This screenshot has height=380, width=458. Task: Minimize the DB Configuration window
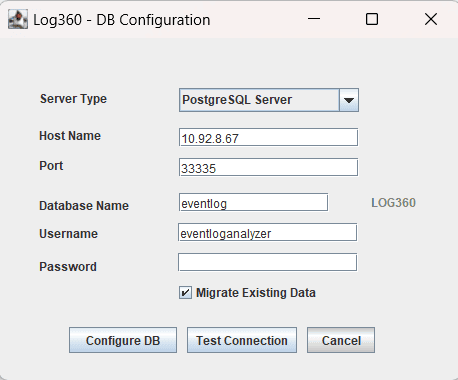click(314, 19)
